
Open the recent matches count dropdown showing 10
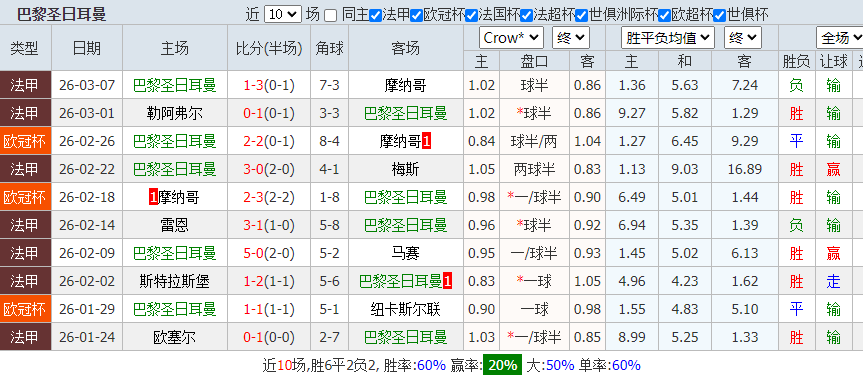[x=283, y=14]
